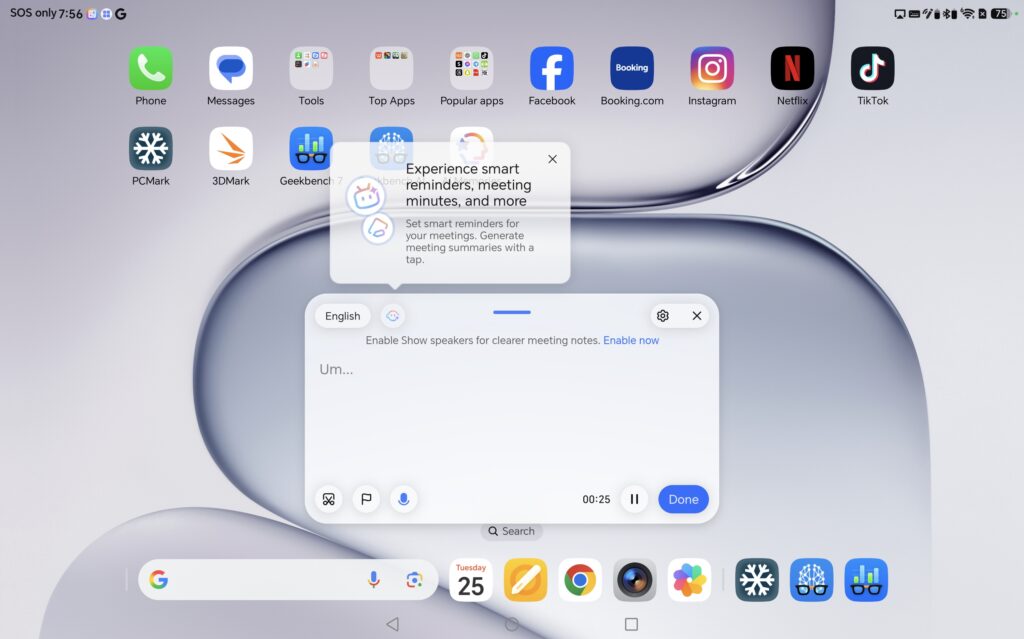Screen dimensions: 1024x639
Task: Open the Geekbench 7 app
Action: (x=311, y=148)
